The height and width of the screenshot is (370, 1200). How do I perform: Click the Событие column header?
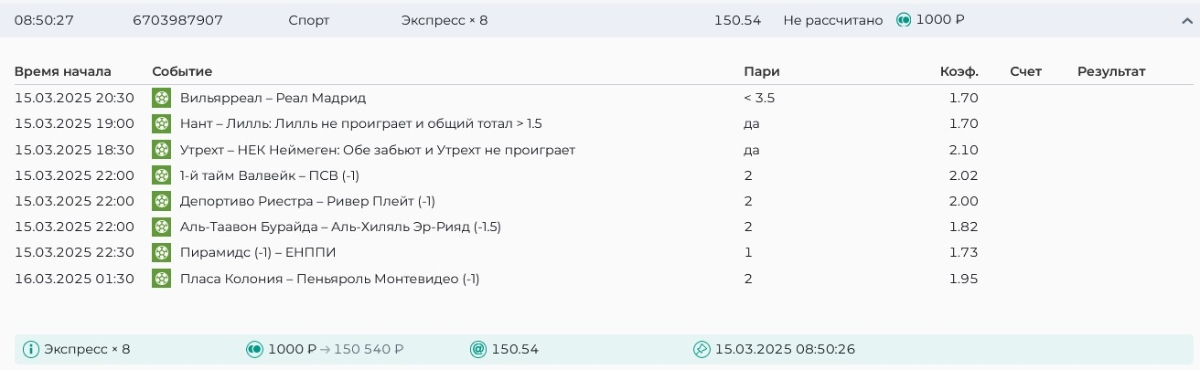[x=182, y=72]
